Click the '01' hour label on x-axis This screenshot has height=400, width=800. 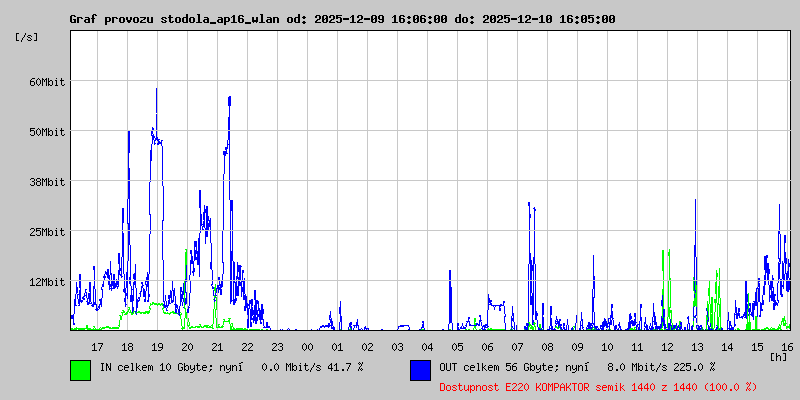click(337, 347)
